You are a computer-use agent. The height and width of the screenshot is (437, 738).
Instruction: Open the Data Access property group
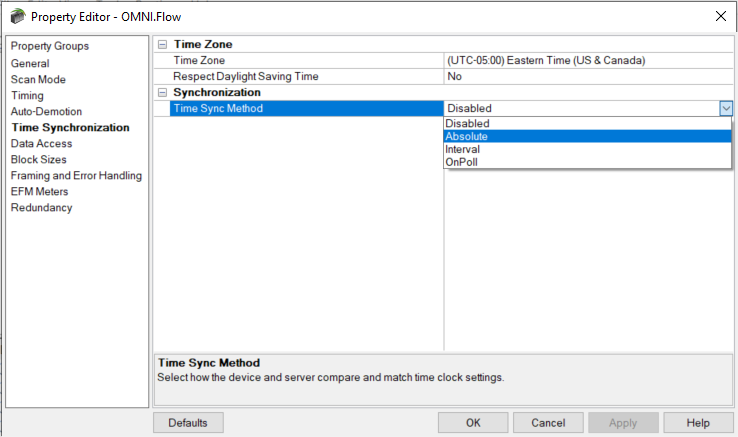pos(41,144)
